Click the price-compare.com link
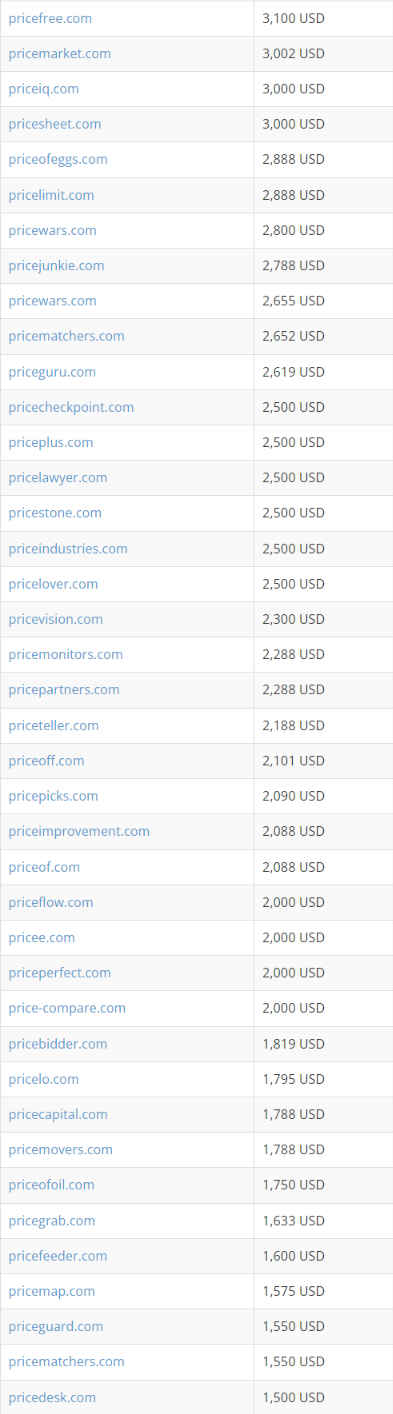The height and width of the screenshot is (1414, 393). pos(67,1008)
